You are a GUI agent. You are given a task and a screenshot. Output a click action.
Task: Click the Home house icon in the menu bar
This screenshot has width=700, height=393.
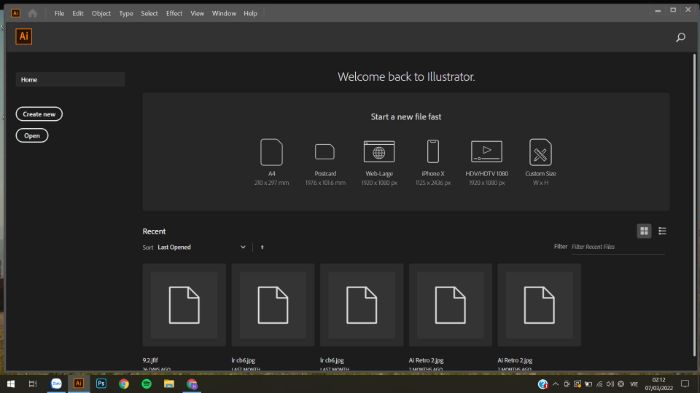(x=33, y=13)
